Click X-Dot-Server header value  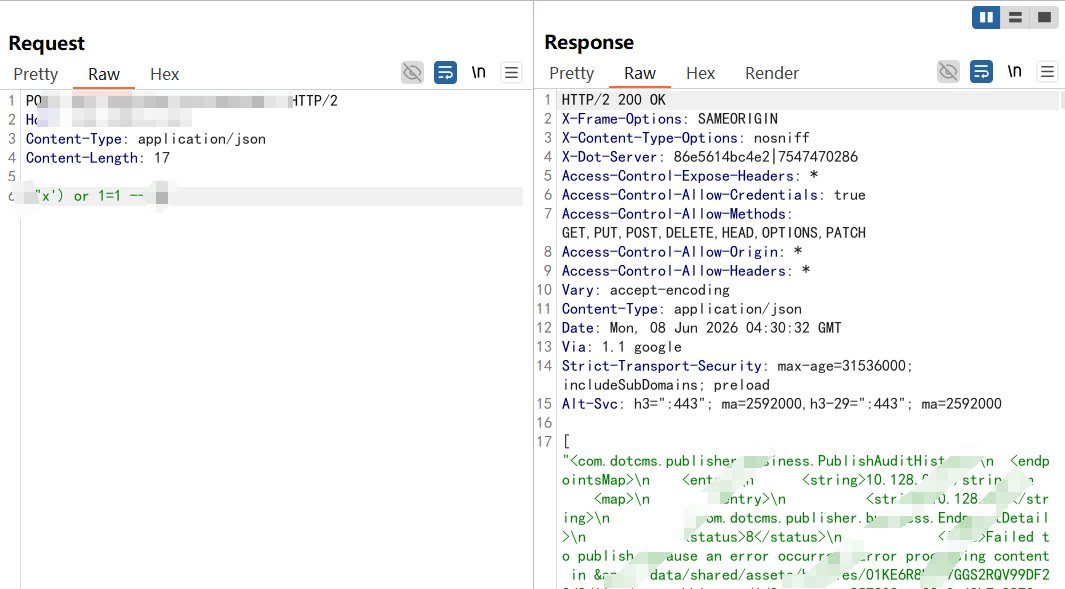[x=765, y=157]
